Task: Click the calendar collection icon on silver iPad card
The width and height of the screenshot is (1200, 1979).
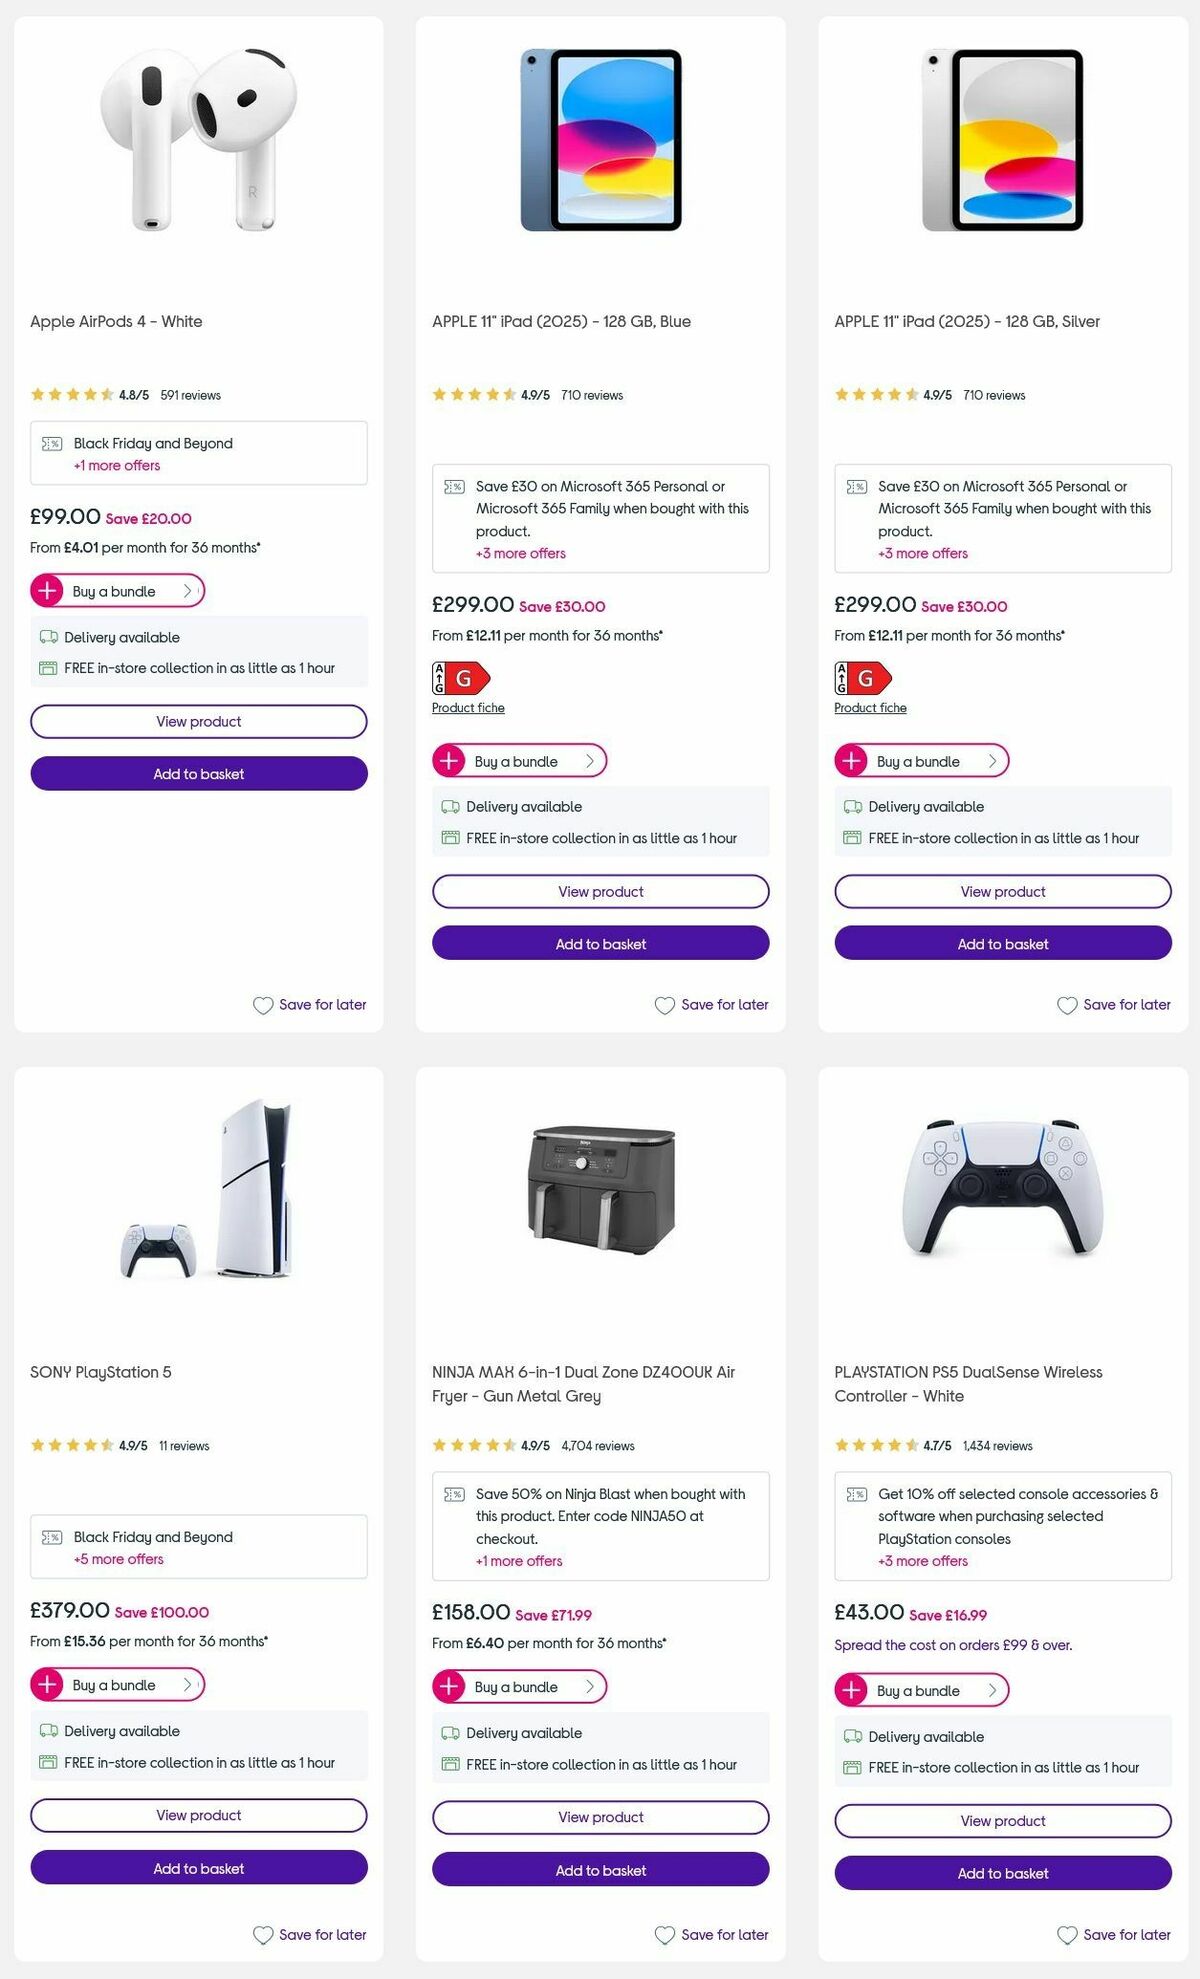Action: pyautogui.click(x=850, y=838)
